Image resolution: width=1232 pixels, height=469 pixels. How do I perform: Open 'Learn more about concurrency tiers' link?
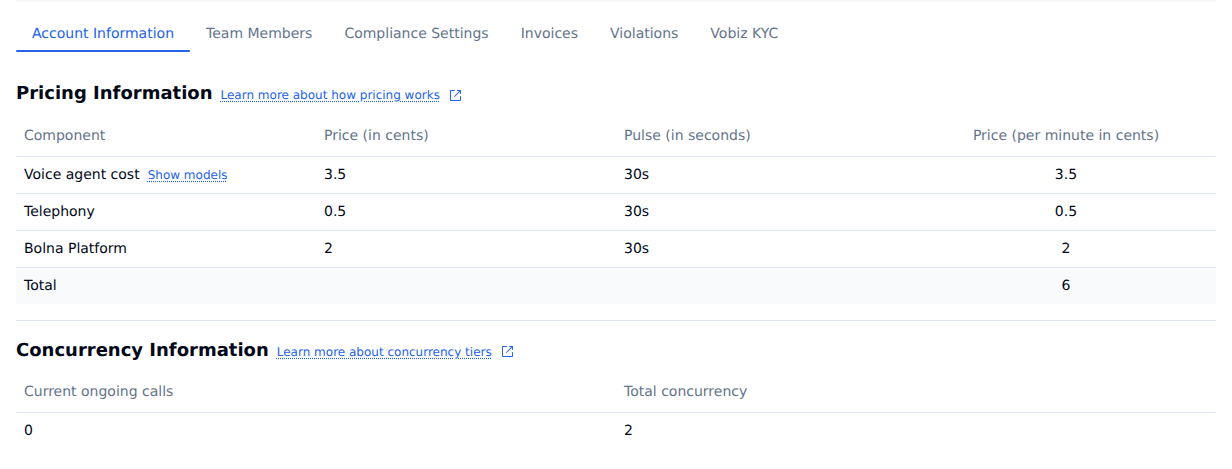point(384,352)
